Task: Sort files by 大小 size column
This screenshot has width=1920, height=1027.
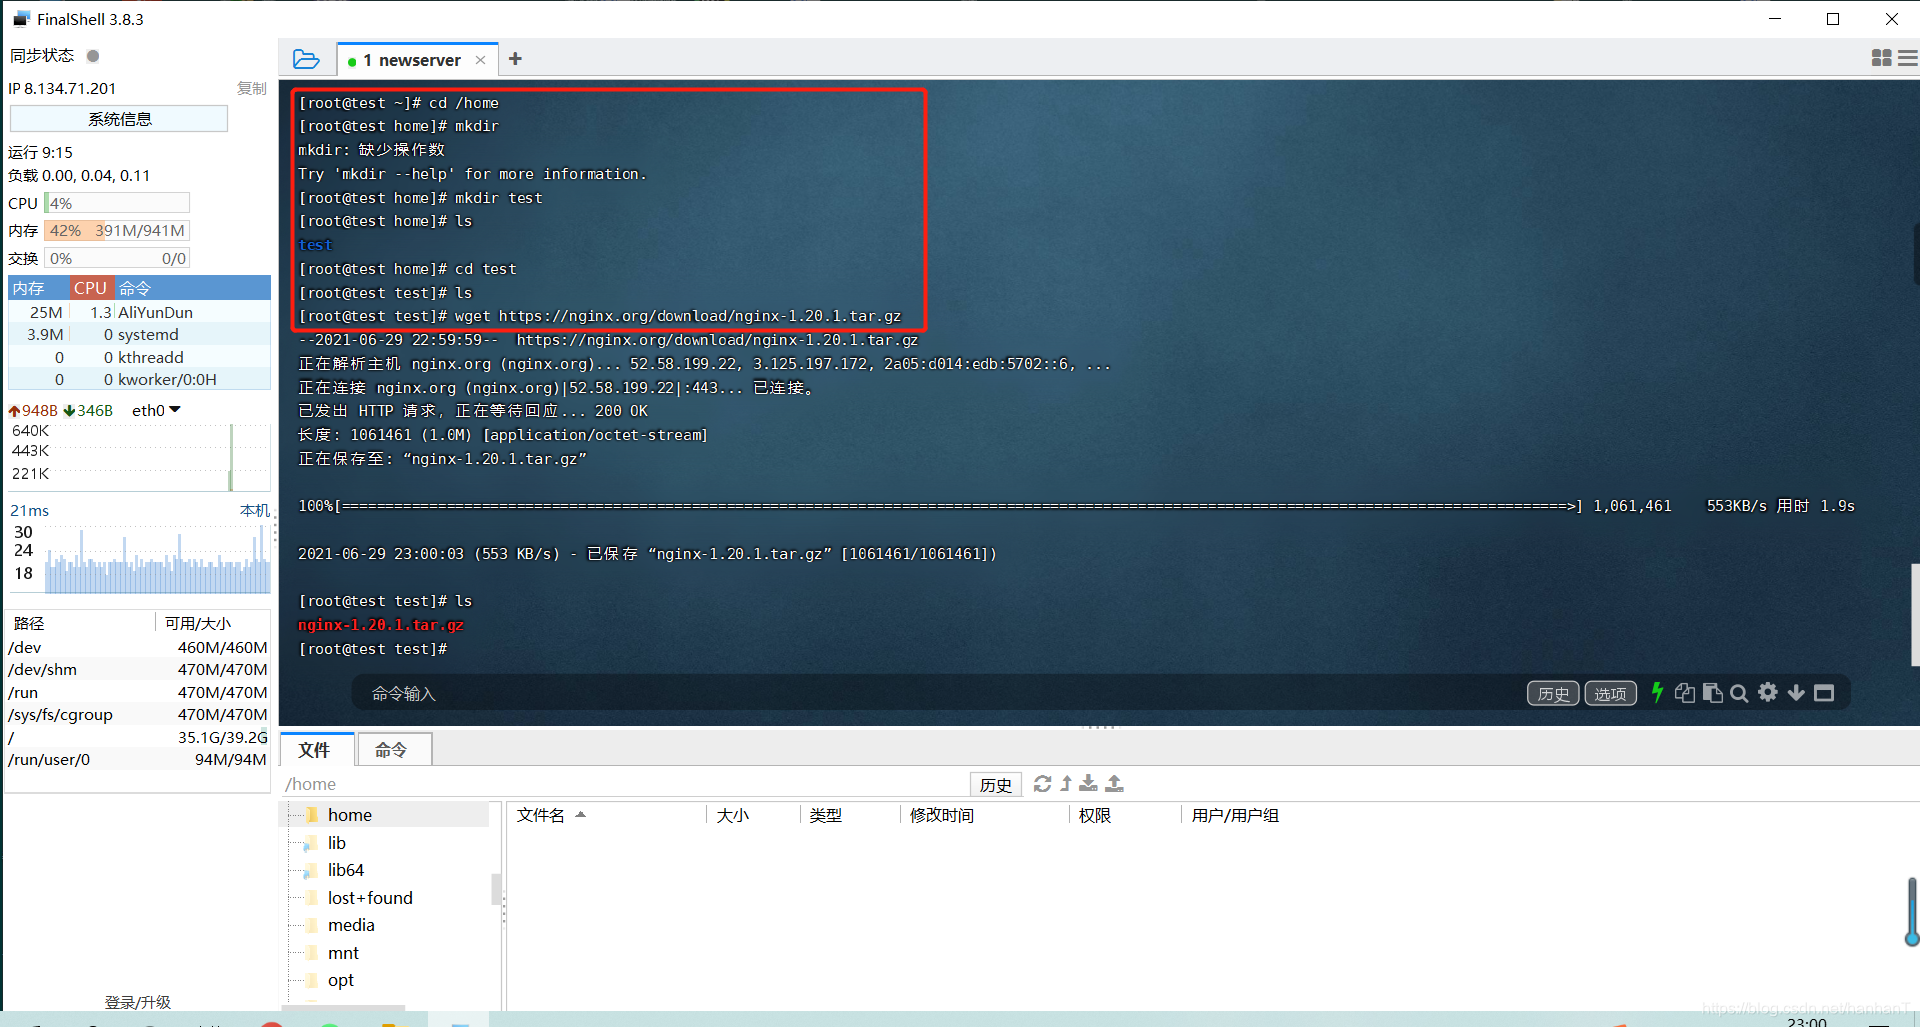Action: [x=753, y=815]
